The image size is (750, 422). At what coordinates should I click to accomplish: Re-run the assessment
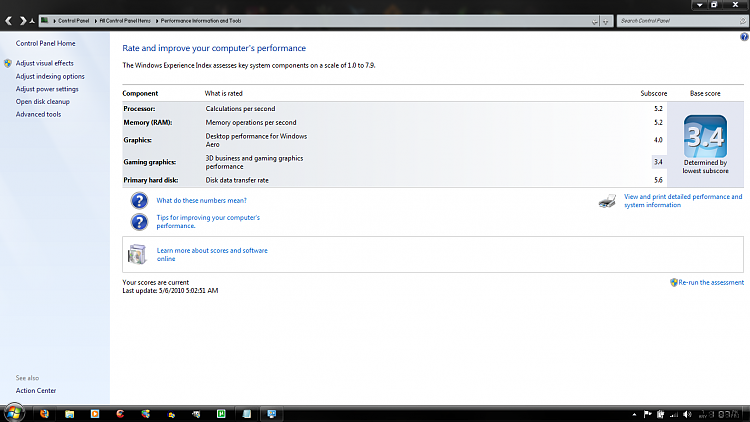pyautogui.click(x=711, y=283)
